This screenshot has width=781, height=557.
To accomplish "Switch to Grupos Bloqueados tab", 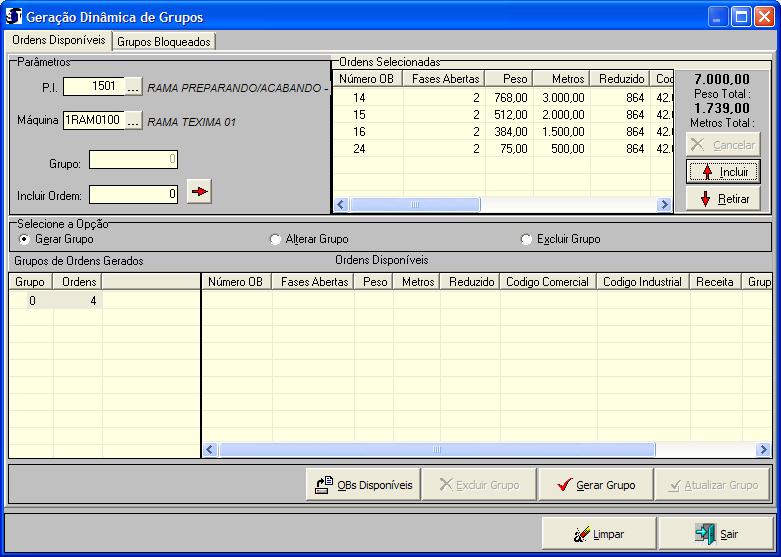I will coord(164,41).
